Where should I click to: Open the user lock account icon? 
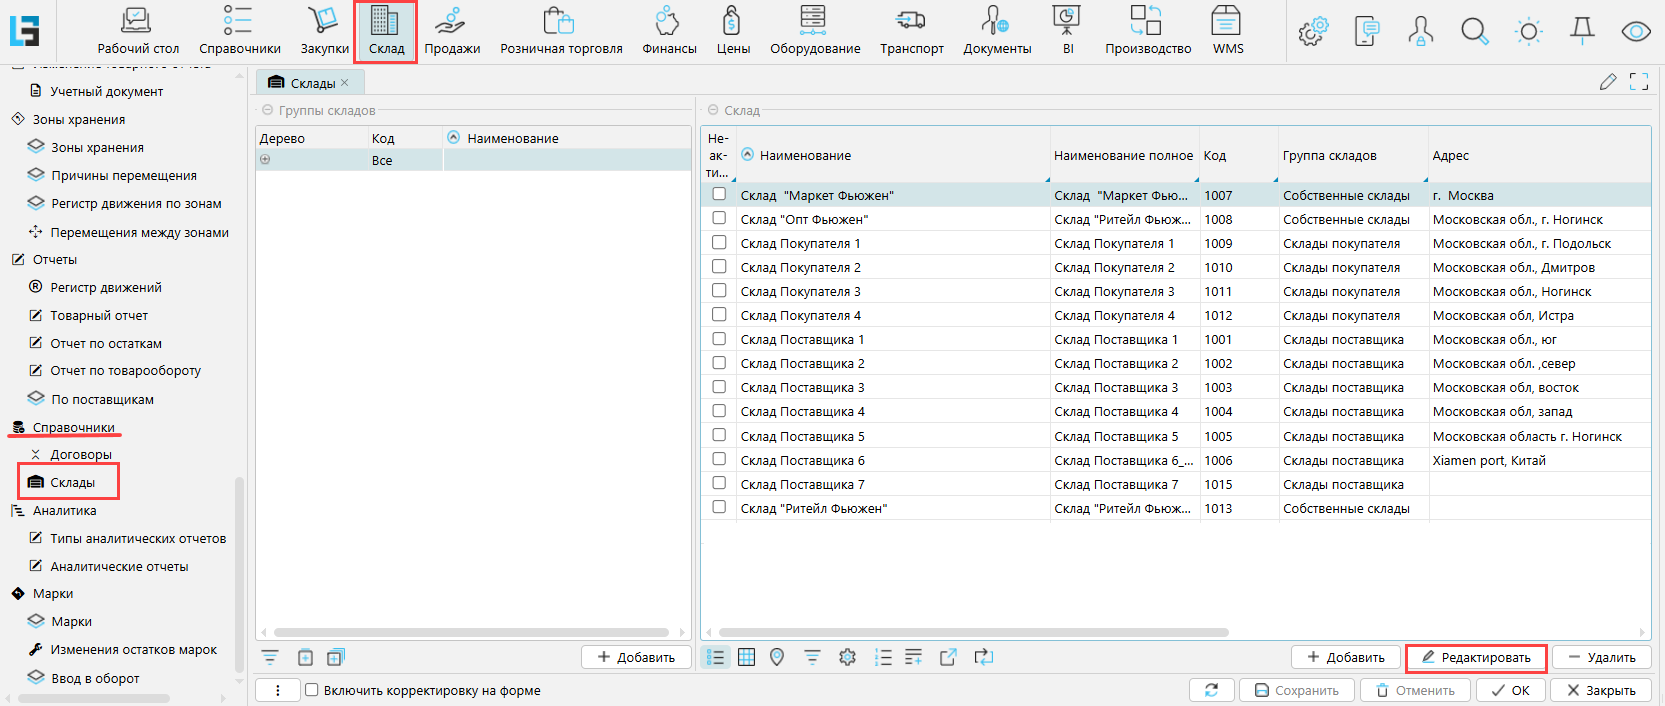pyautogui.click(x=1420, y=31)
